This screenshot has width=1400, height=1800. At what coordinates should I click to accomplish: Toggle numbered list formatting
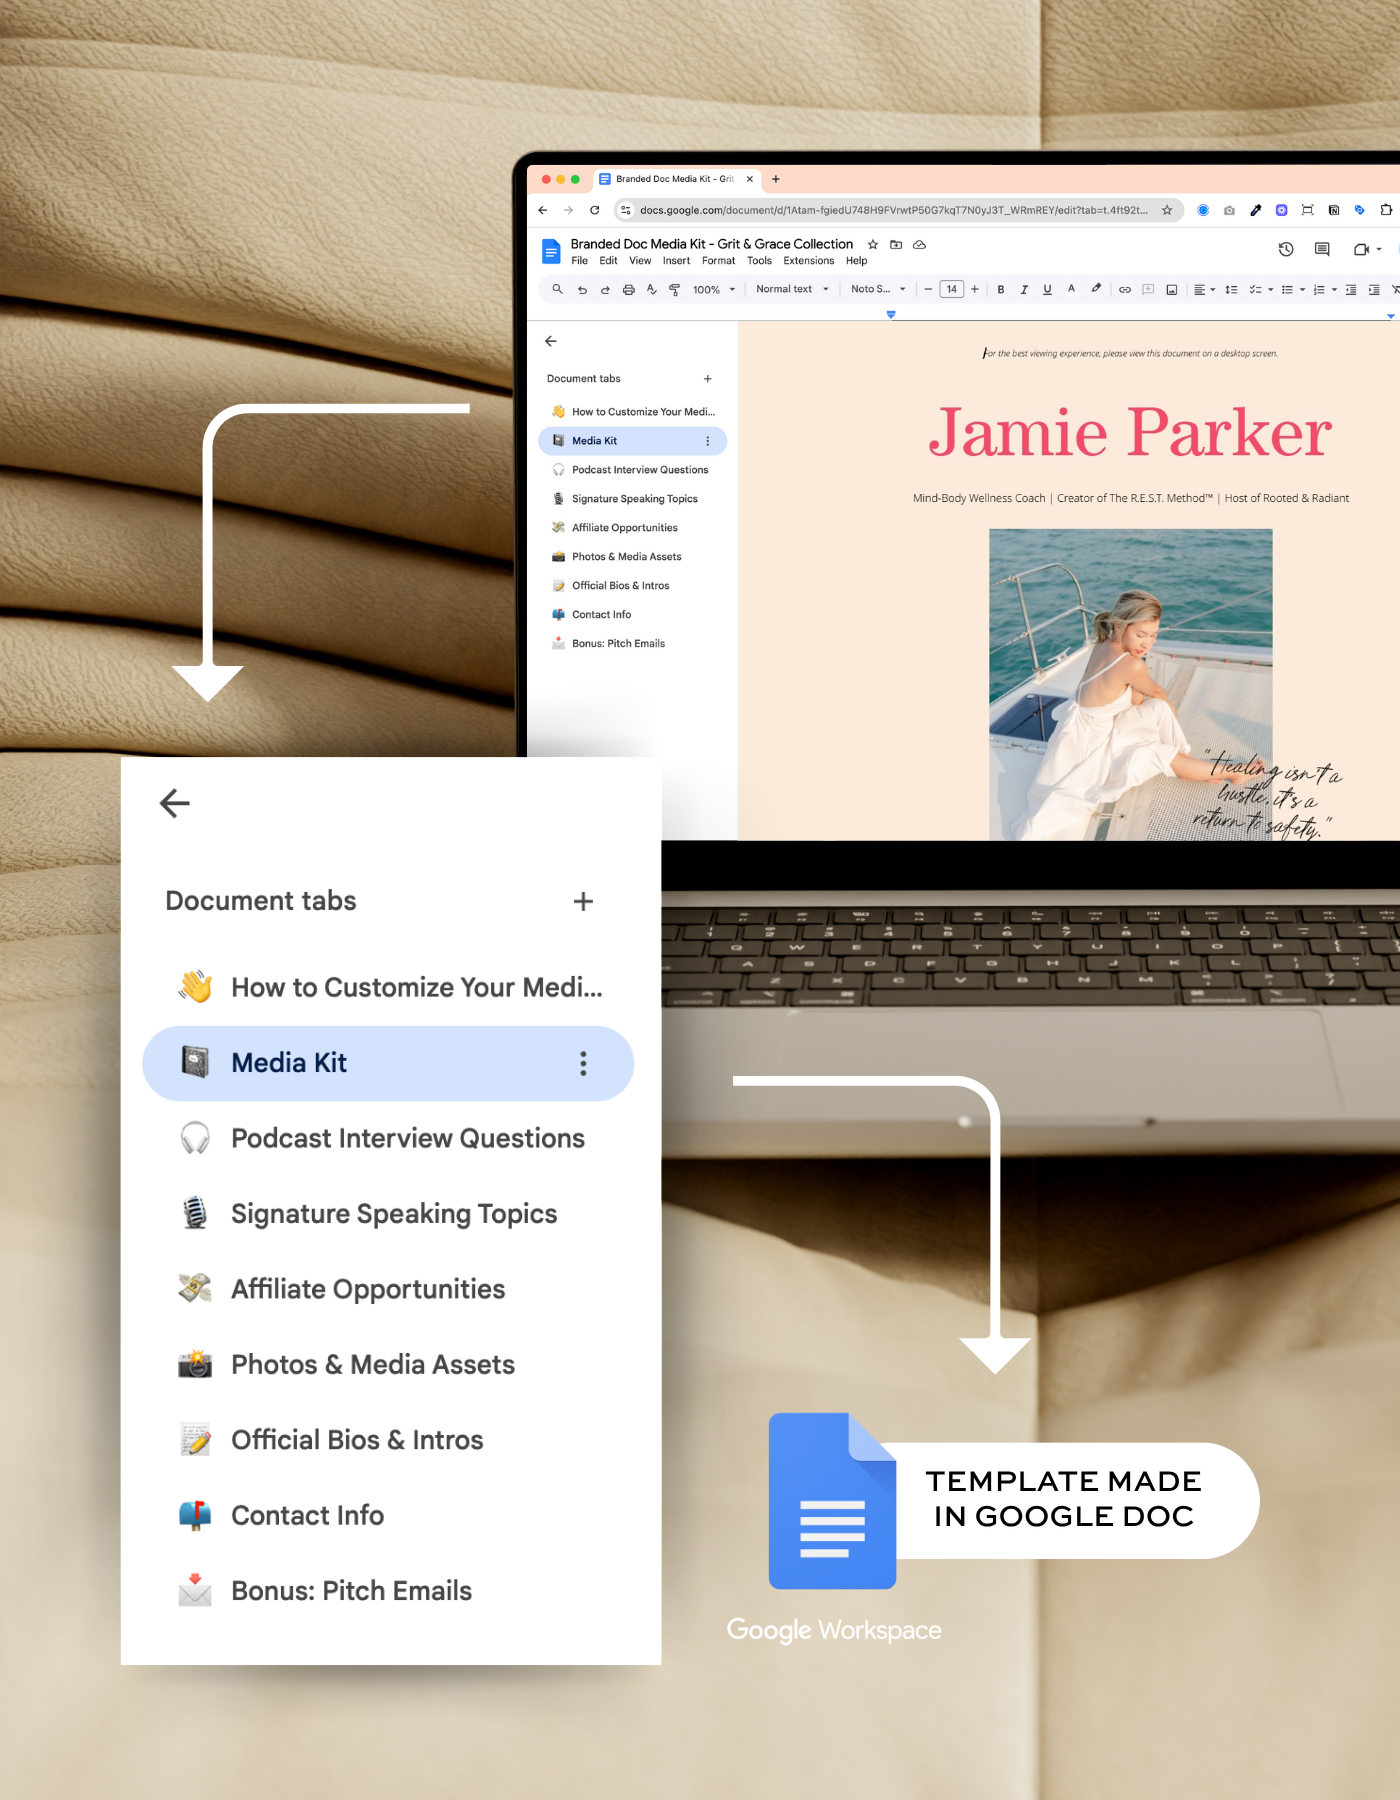[1319, 290]
